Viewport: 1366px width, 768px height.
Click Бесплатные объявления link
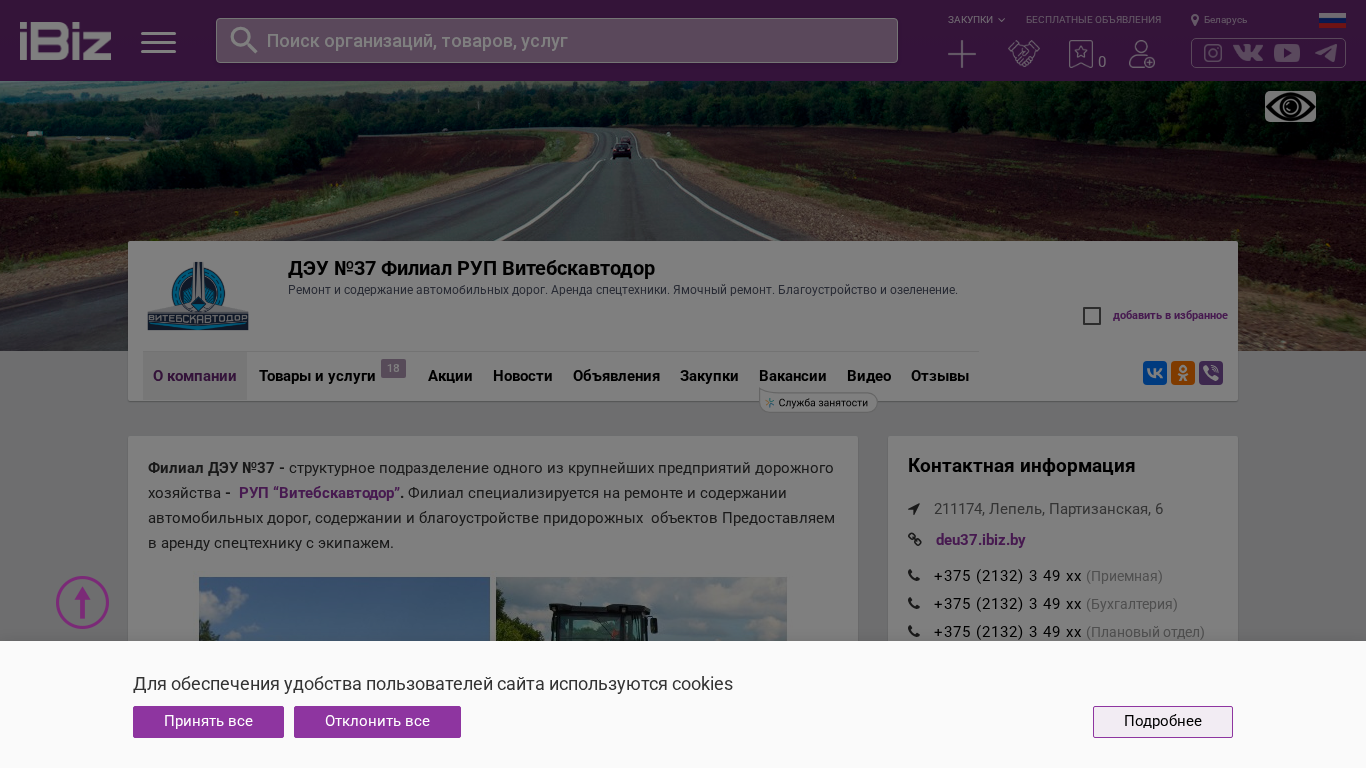click(1093, 20)
